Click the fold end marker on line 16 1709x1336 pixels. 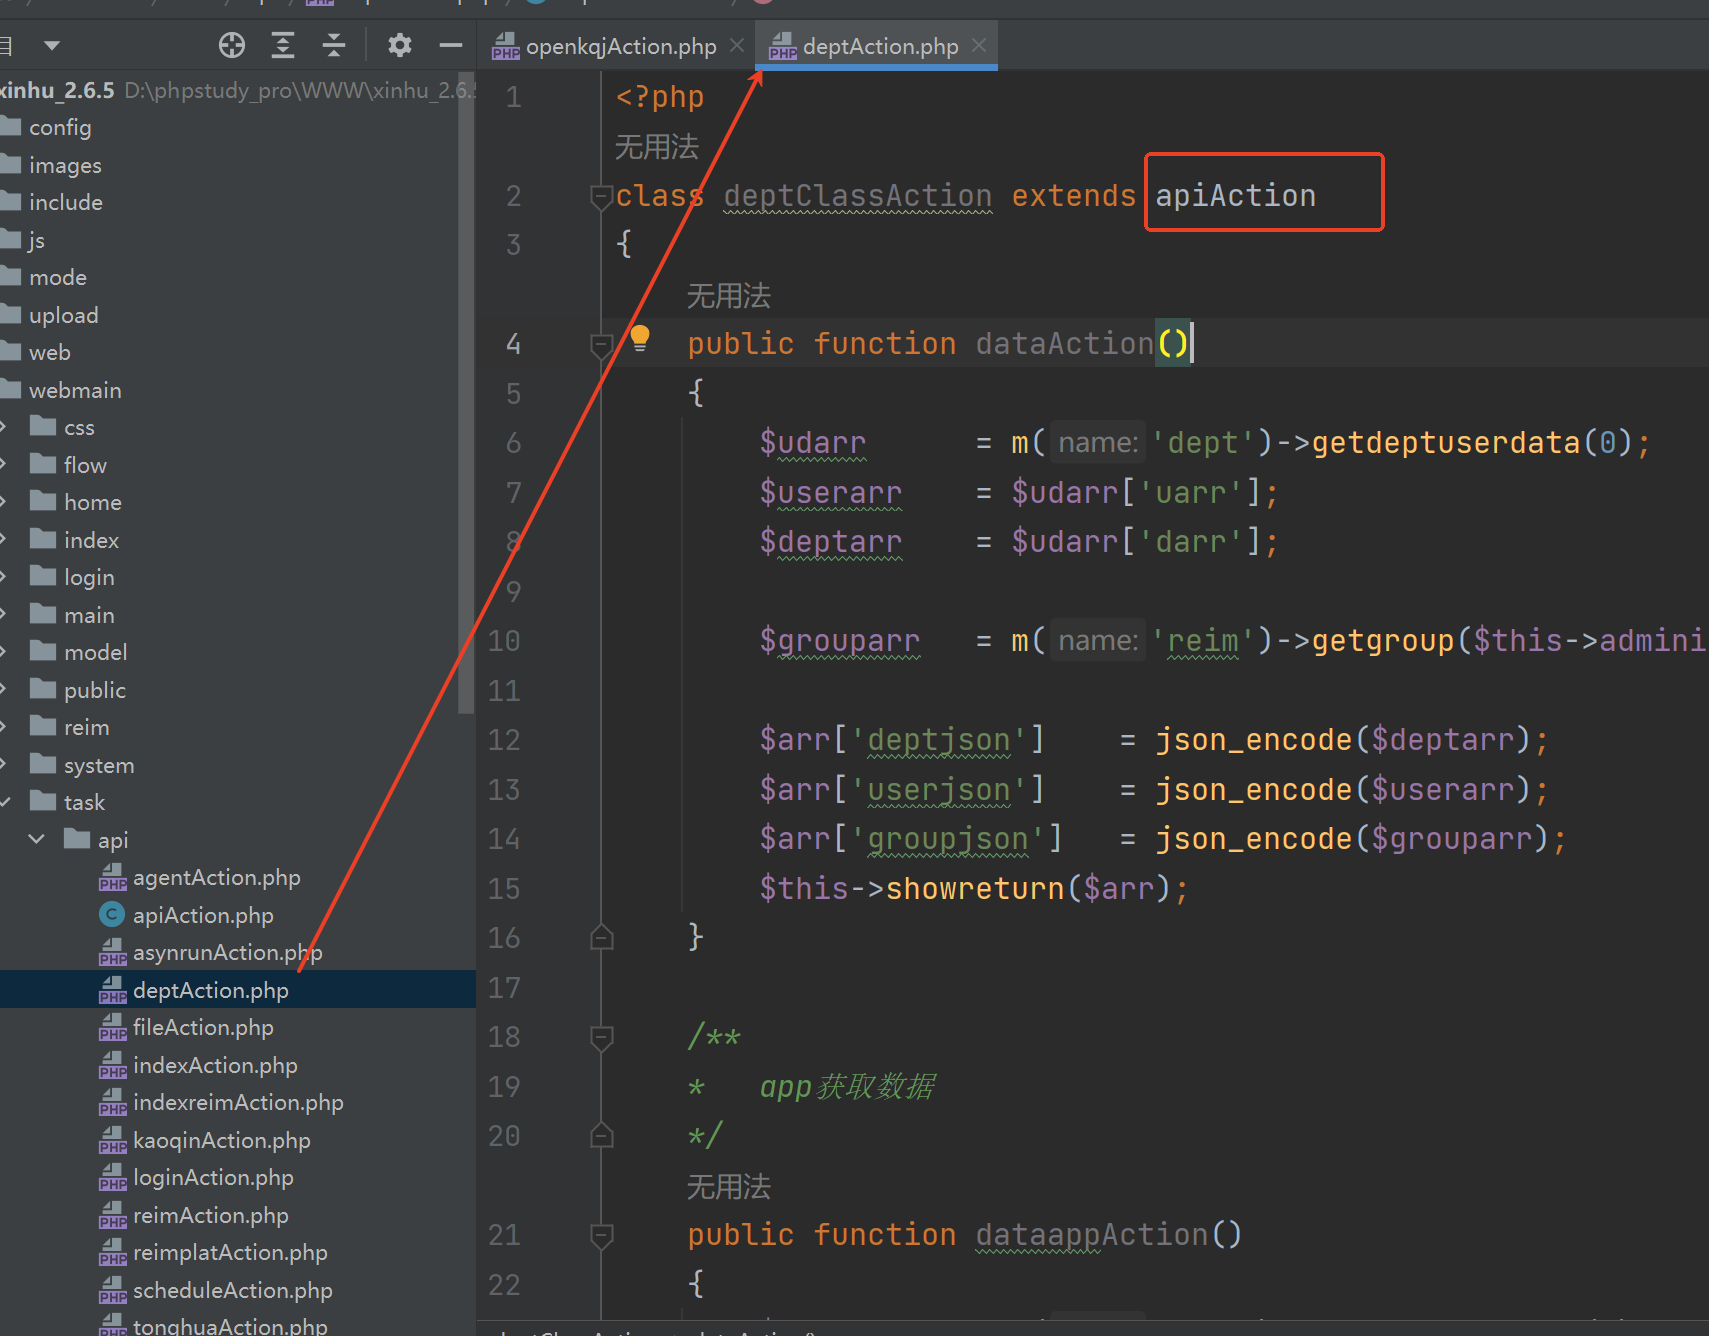pos(601,937)
